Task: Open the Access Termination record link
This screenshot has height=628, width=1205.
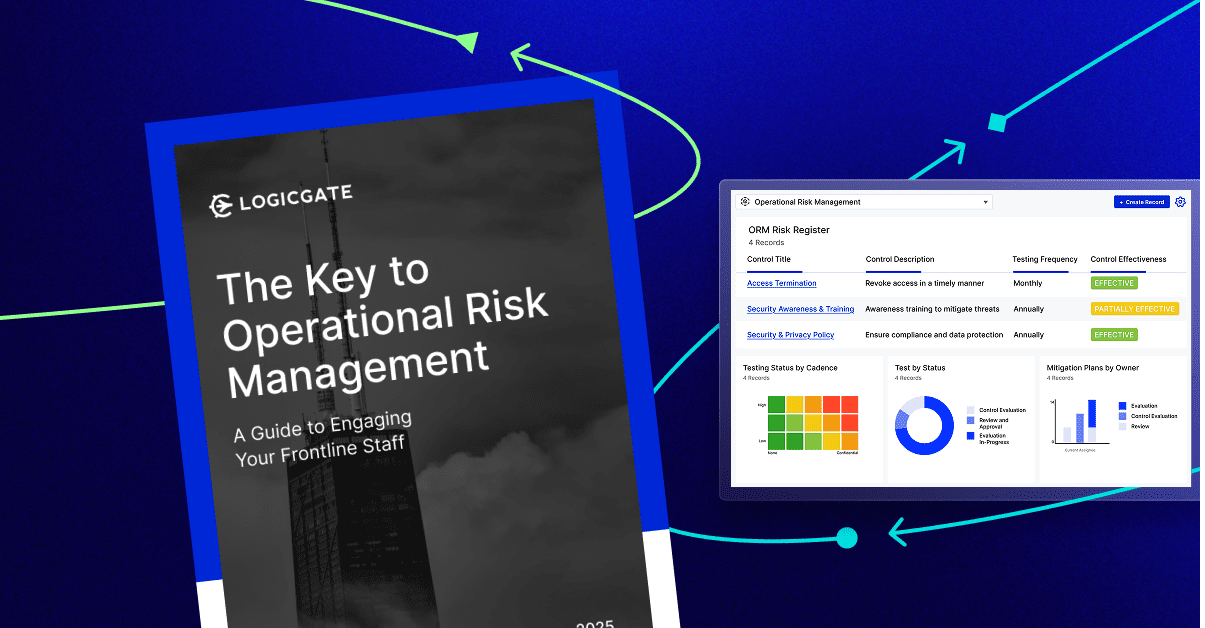Action: 781,283
